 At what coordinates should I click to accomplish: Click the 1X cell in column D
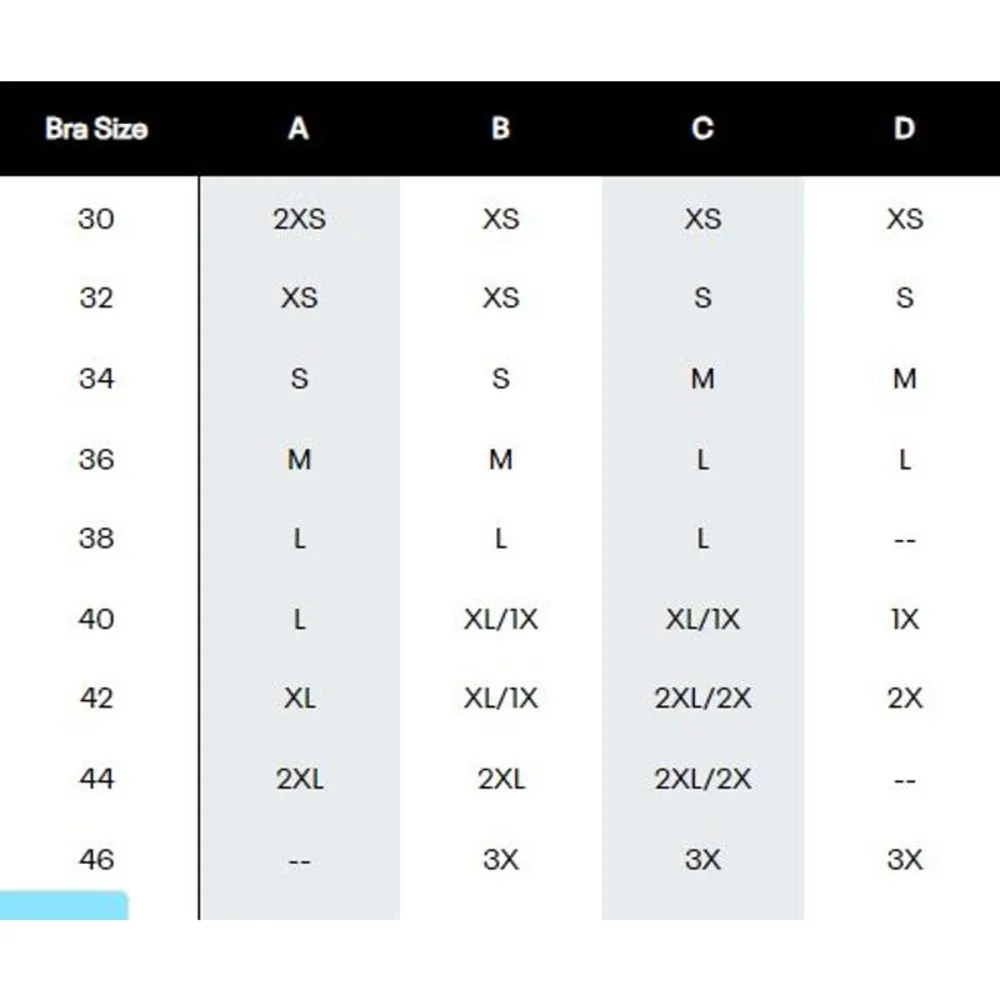(x=904, y=620)
